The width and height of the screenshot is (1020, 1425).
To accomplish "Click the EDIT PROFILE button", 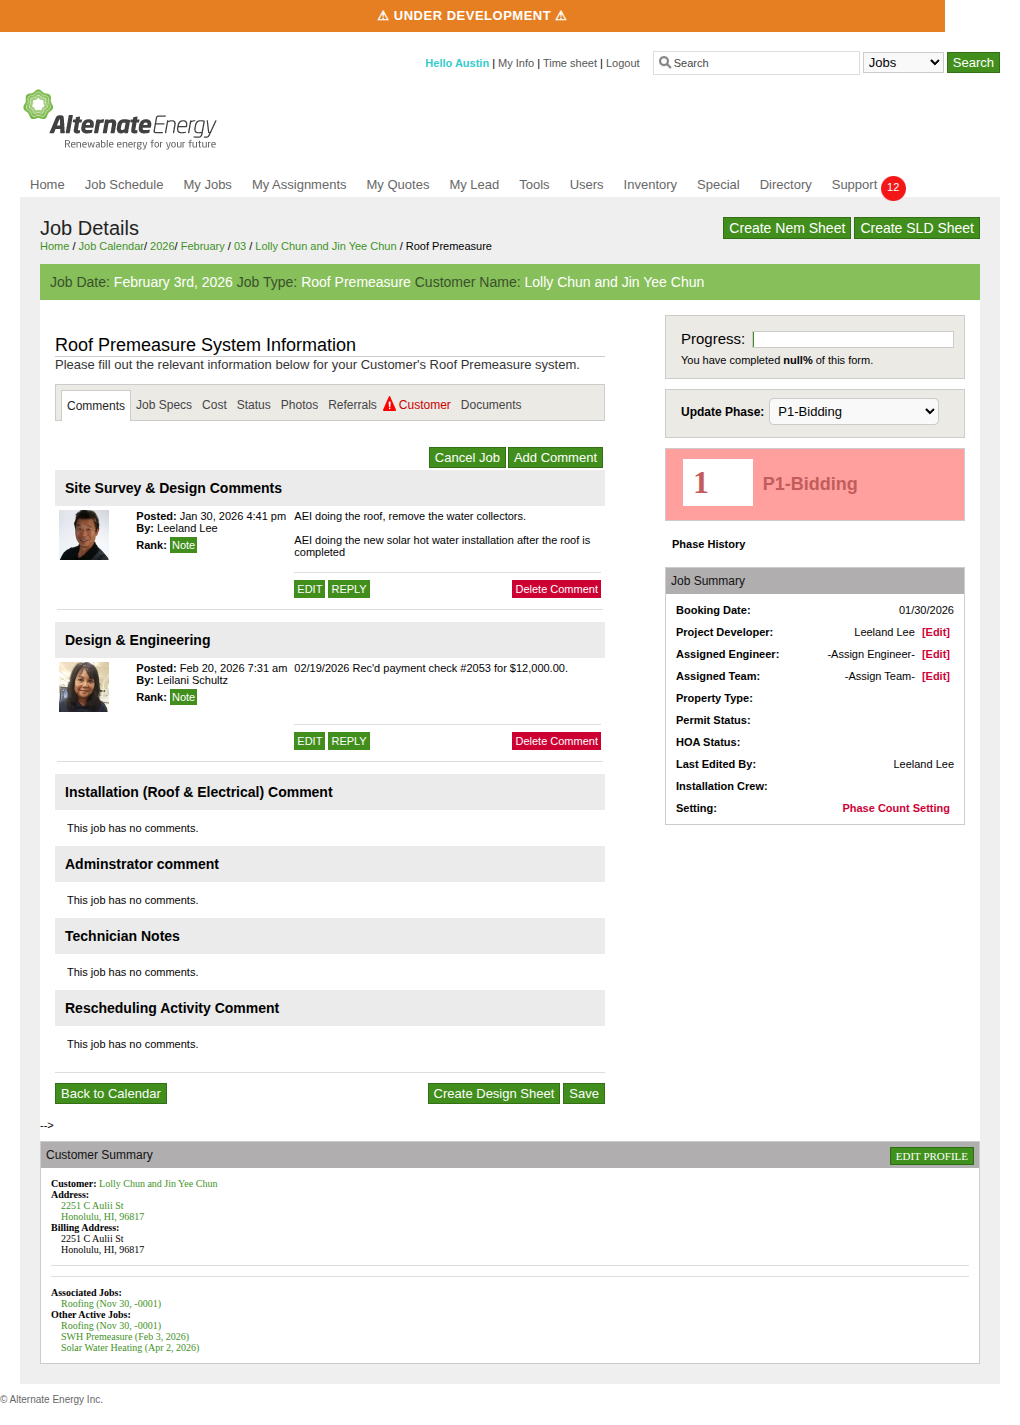I will 931,1156.
